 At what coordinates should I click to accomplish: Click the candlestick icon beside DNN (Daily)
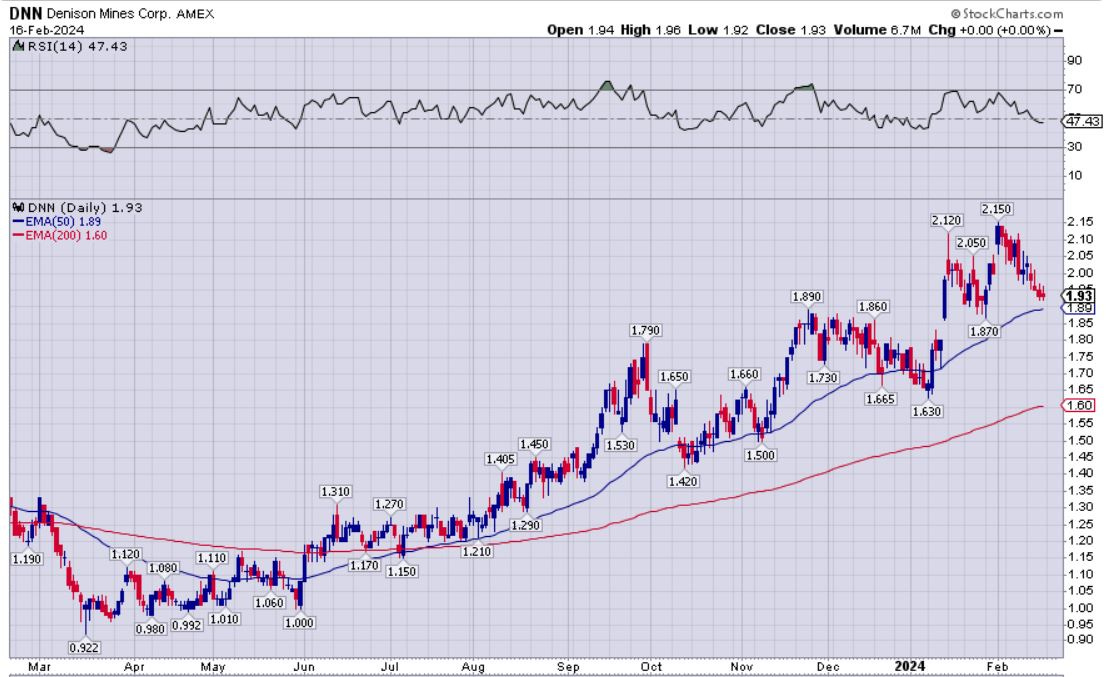tap(18, 208)
